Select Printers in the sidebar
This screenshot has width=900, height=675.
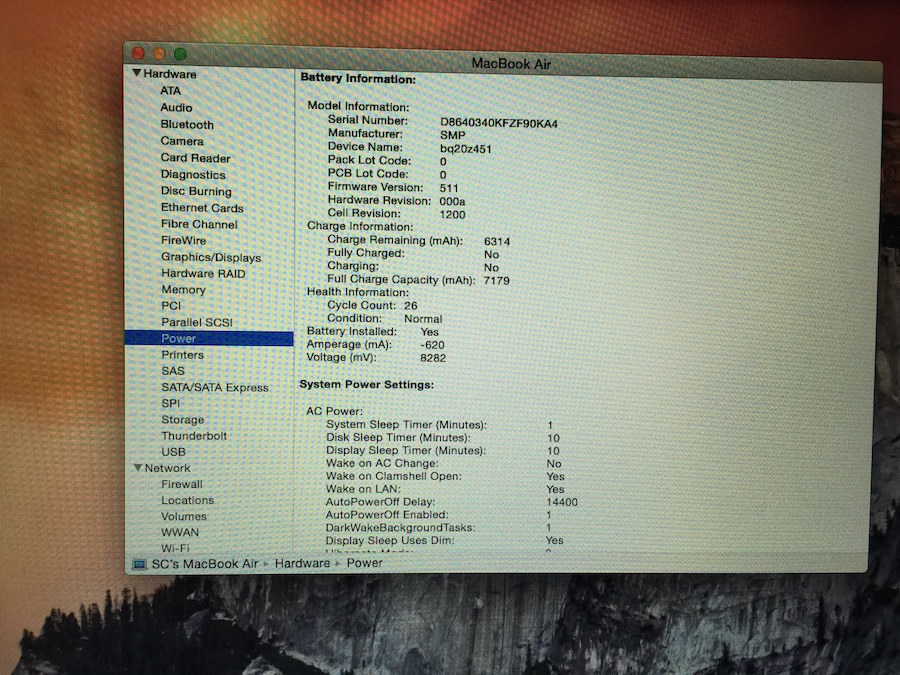coord(183,355)
